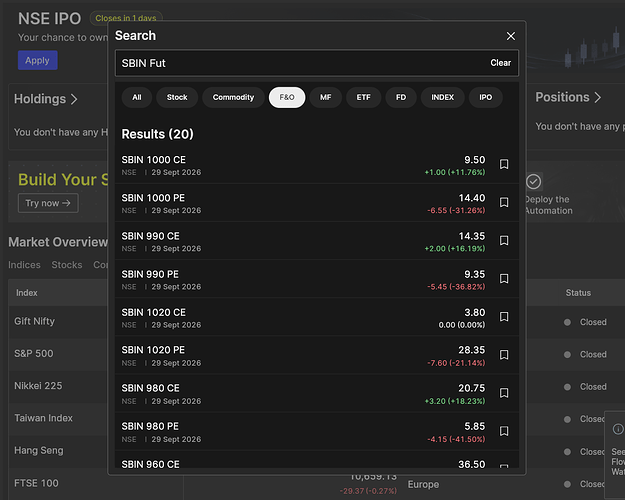
Task: Click the Results (20) heading
Action: click(x=157, y=134)
